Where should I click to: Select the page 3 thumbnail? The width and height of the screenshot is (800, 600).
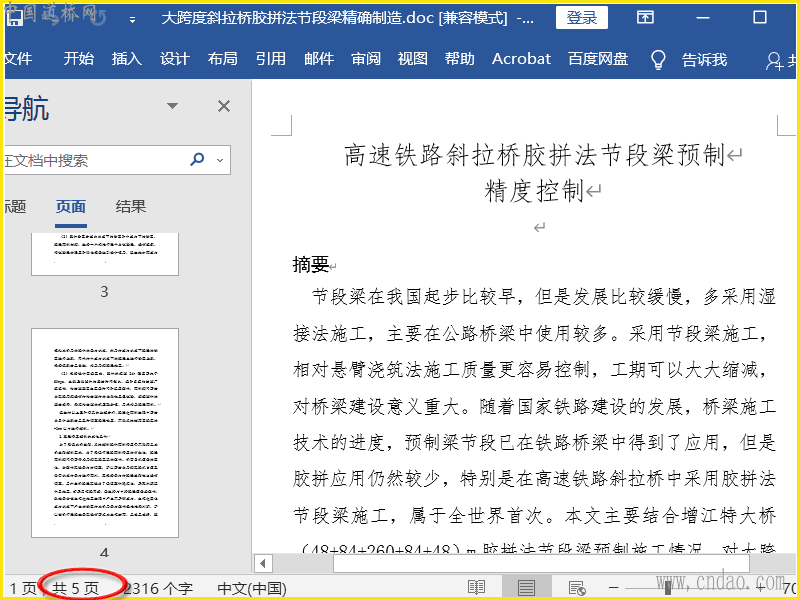(x=105, y=254)
